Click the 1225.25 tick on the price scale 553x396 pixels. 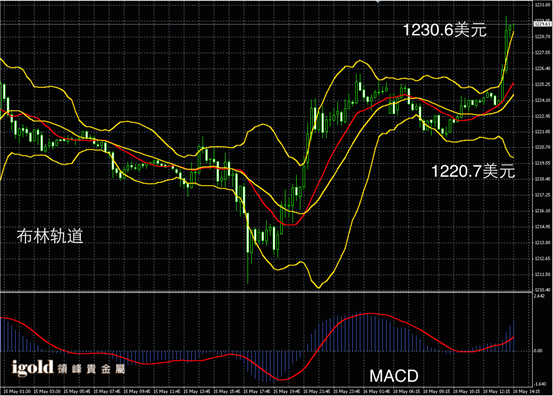pos(542,84)
